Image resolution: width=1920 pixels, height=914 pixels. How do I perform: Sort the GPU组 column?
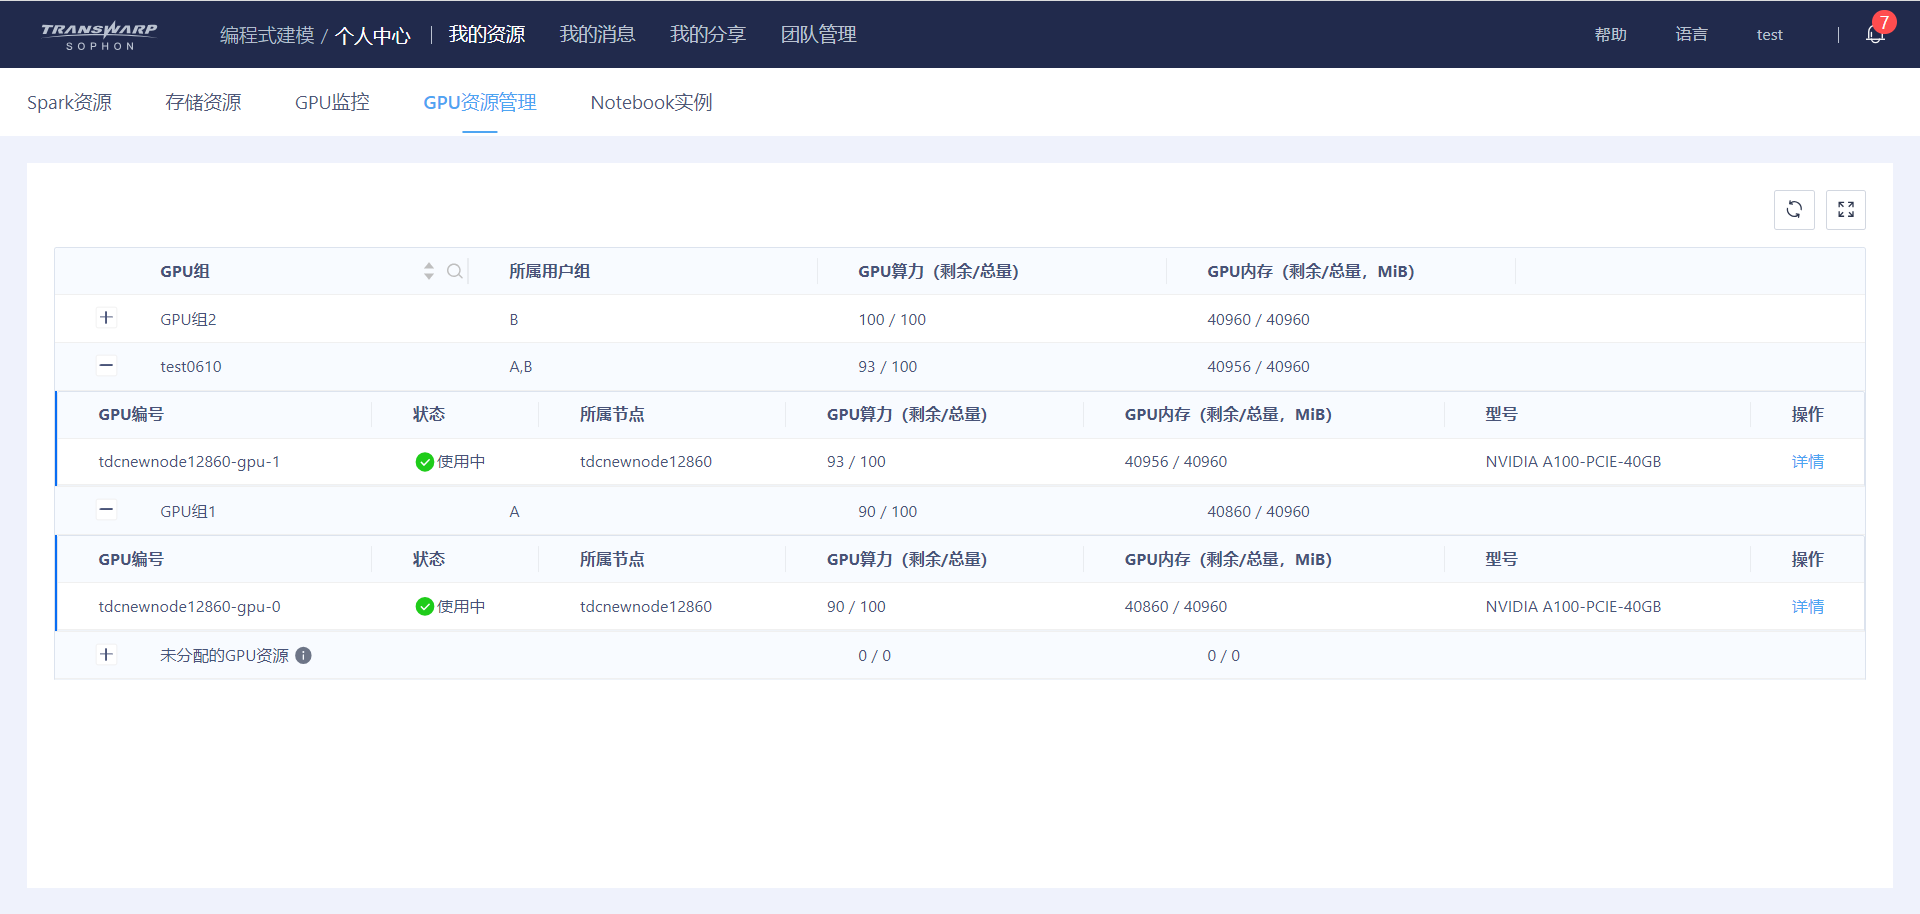tap(429, 271)
